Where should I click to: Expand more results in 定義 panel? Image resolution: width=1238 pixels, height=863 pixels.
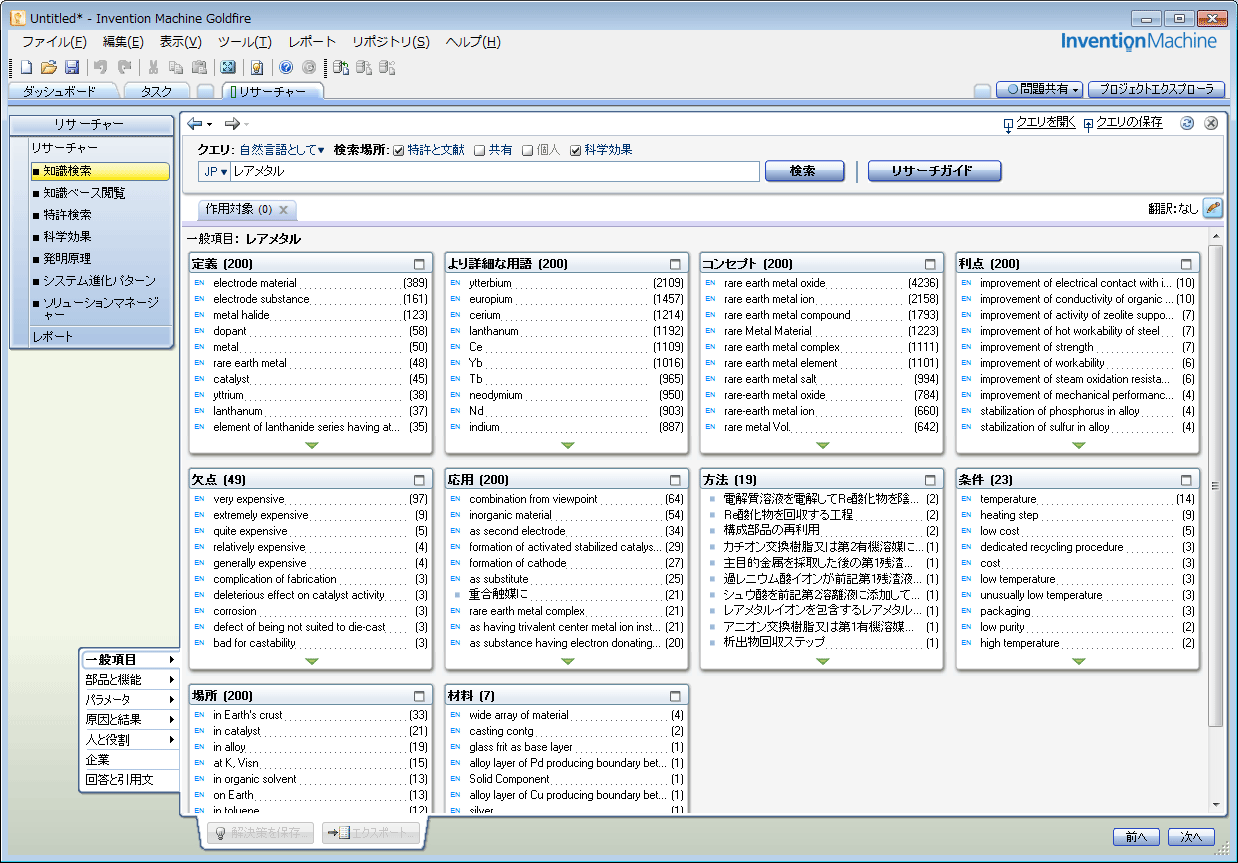click(312, 445)
